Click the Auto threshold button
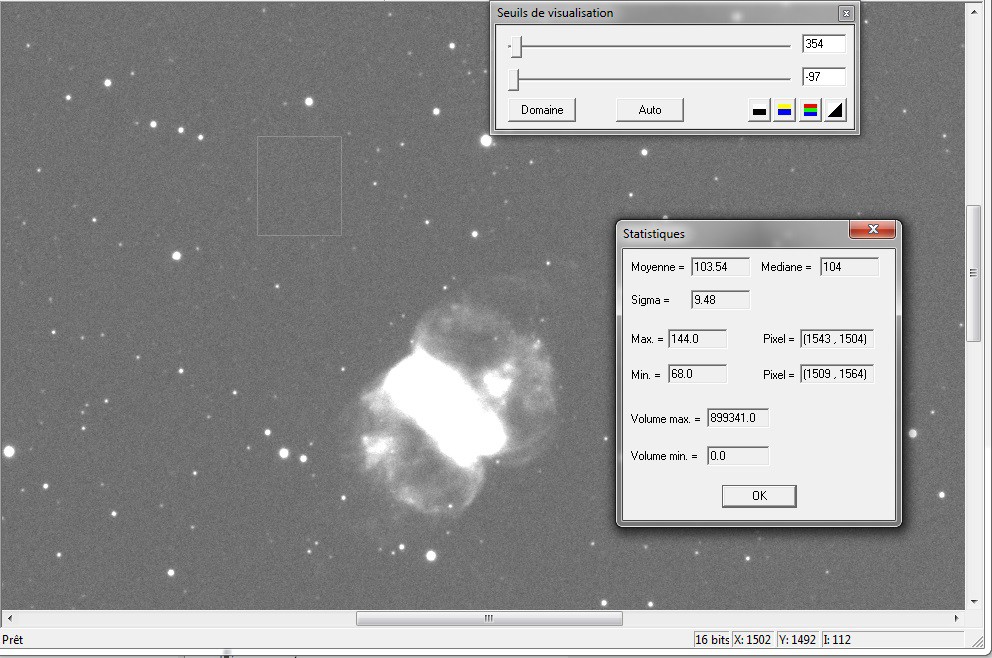This screenshot has width=992, height=658. [650, 110]
